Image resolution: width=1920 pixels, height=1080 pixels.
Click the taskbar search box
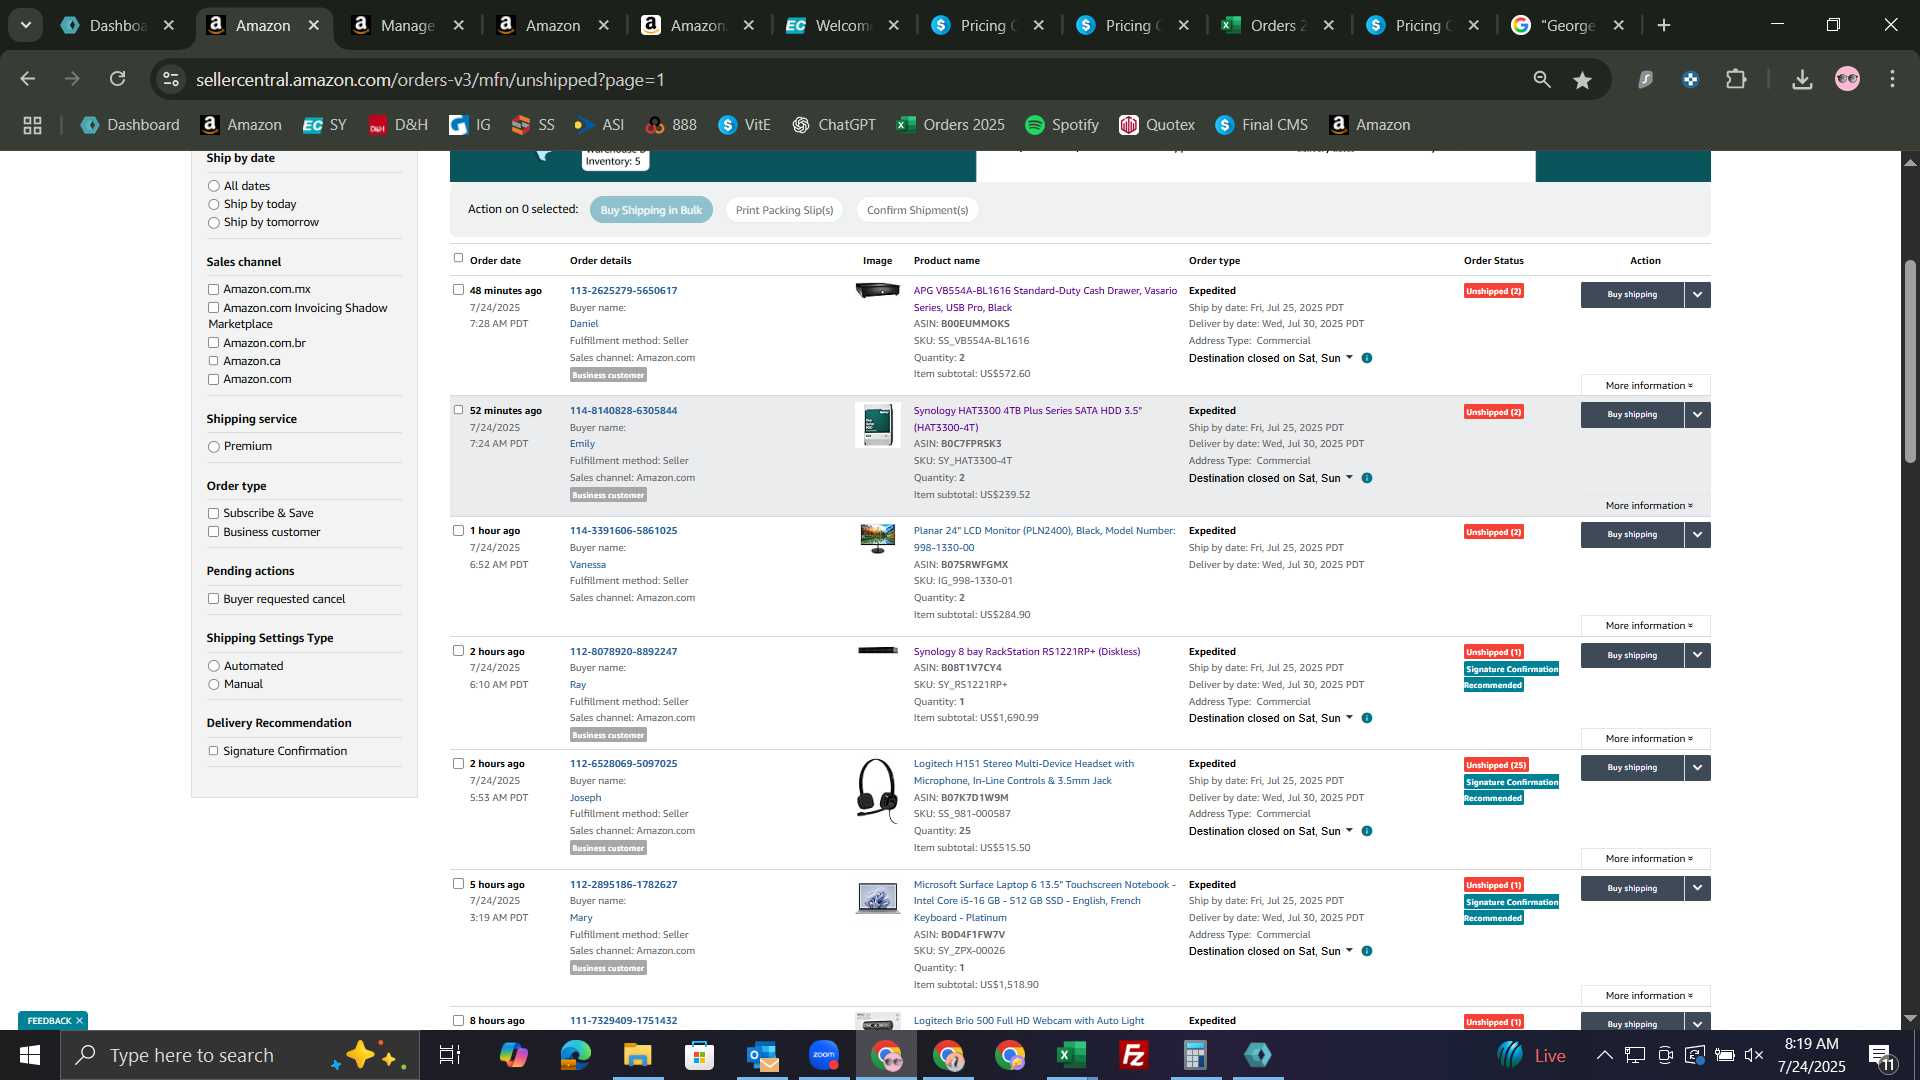(240, 1055)
